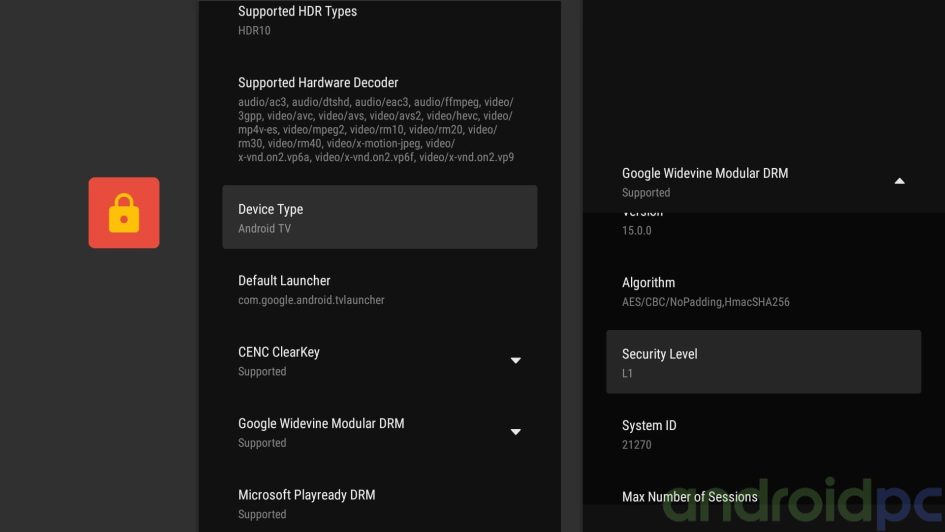
Task: Click com.google.android.tvlauncher package name
Action: pyautogui.click(x=311, y=300)
